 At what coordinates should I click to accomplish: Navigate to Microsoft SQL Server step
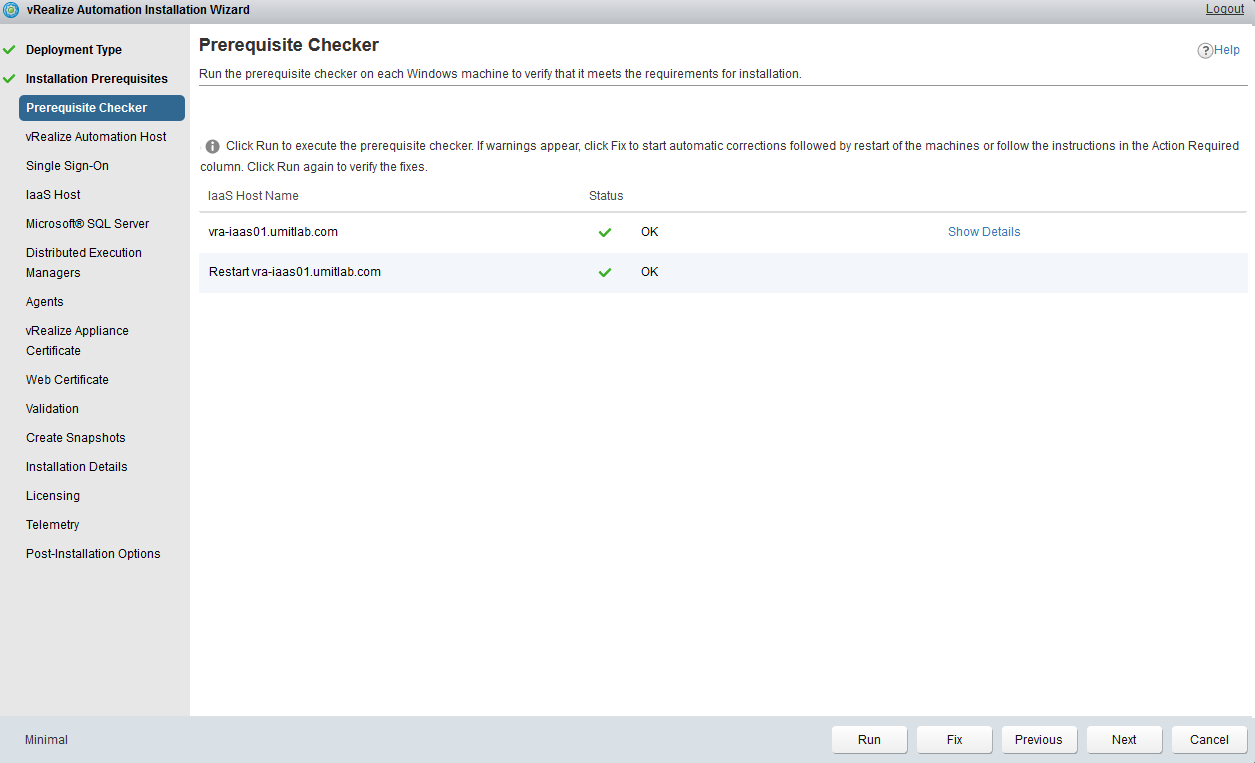[x=87, y=224]
